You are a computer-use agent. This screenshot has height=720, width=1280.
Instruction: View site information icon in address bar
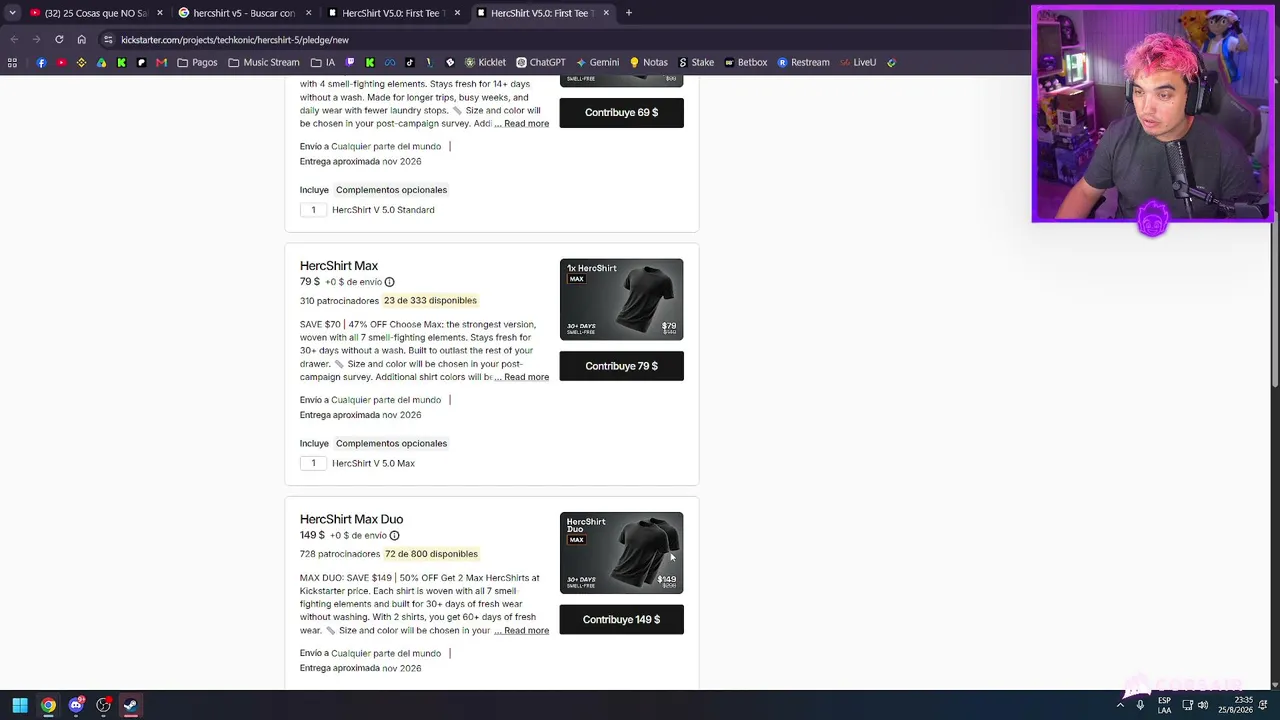click(108, 40)
